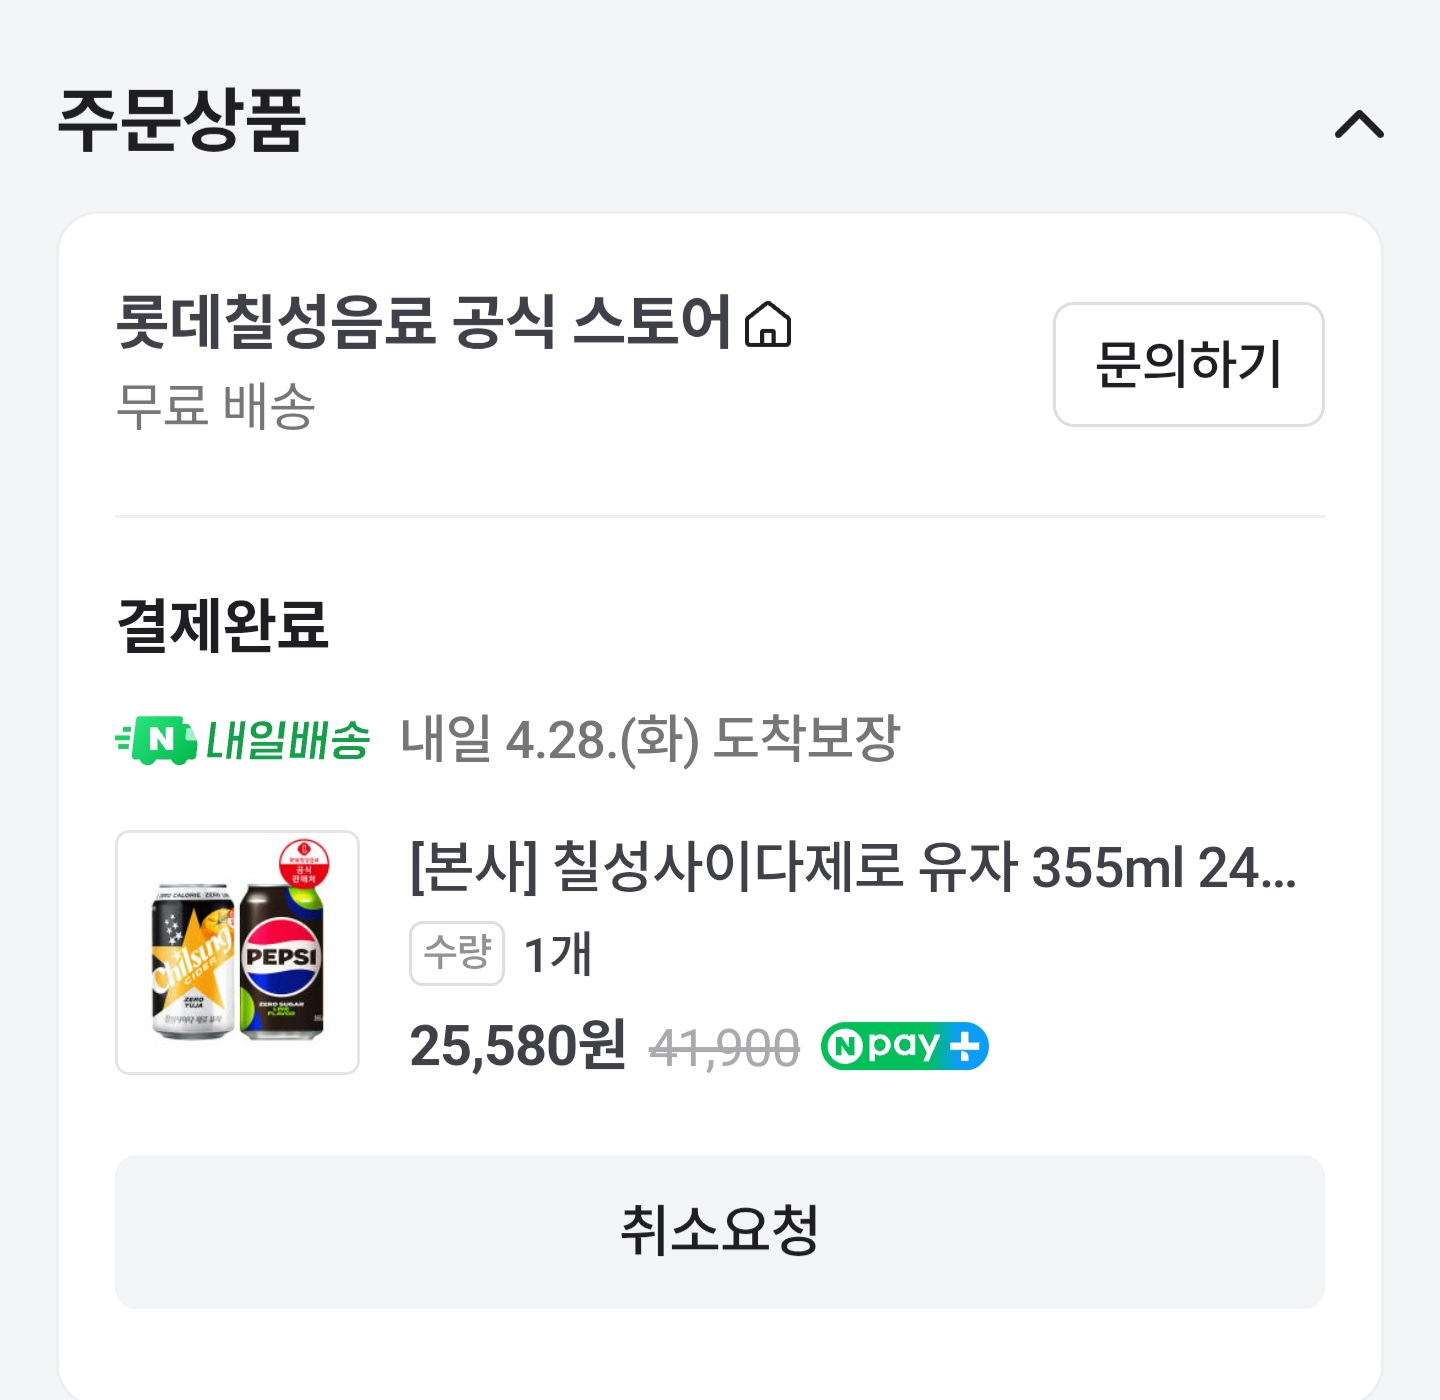Tap the Npay plus badge icon
The width and height of the screenshot is (1440, 1400).
pos(904,1047)
